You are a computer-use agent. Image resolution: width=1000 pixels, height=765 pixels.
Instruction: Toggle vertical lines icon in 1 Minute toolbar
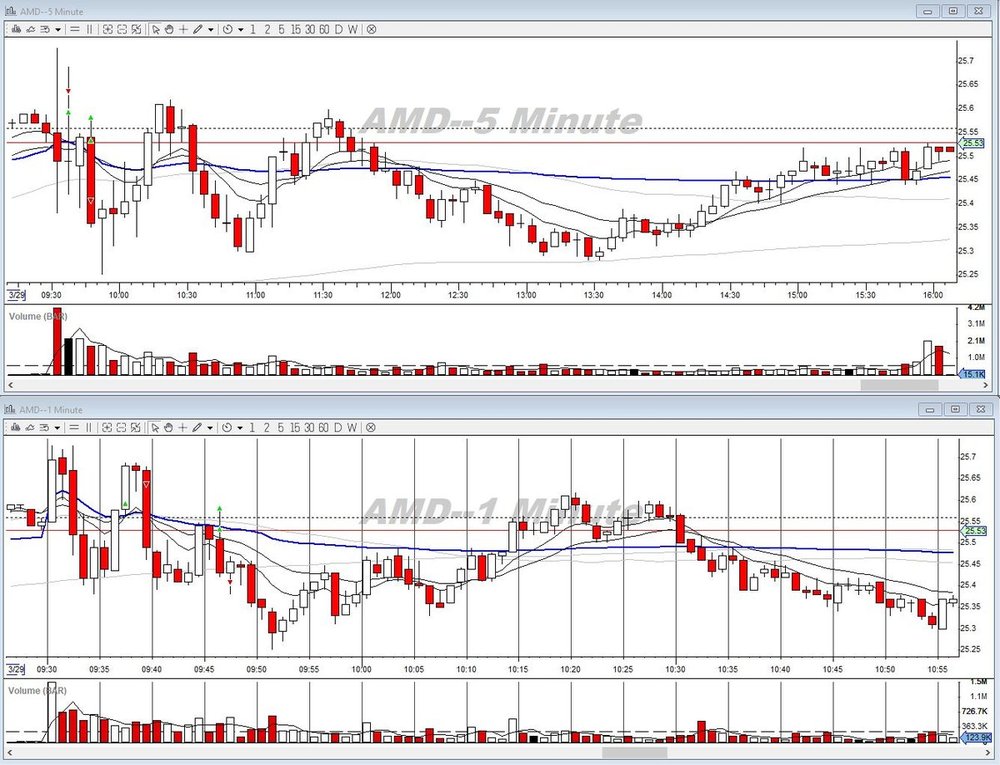pyautogui.click(x=89, y=427)
